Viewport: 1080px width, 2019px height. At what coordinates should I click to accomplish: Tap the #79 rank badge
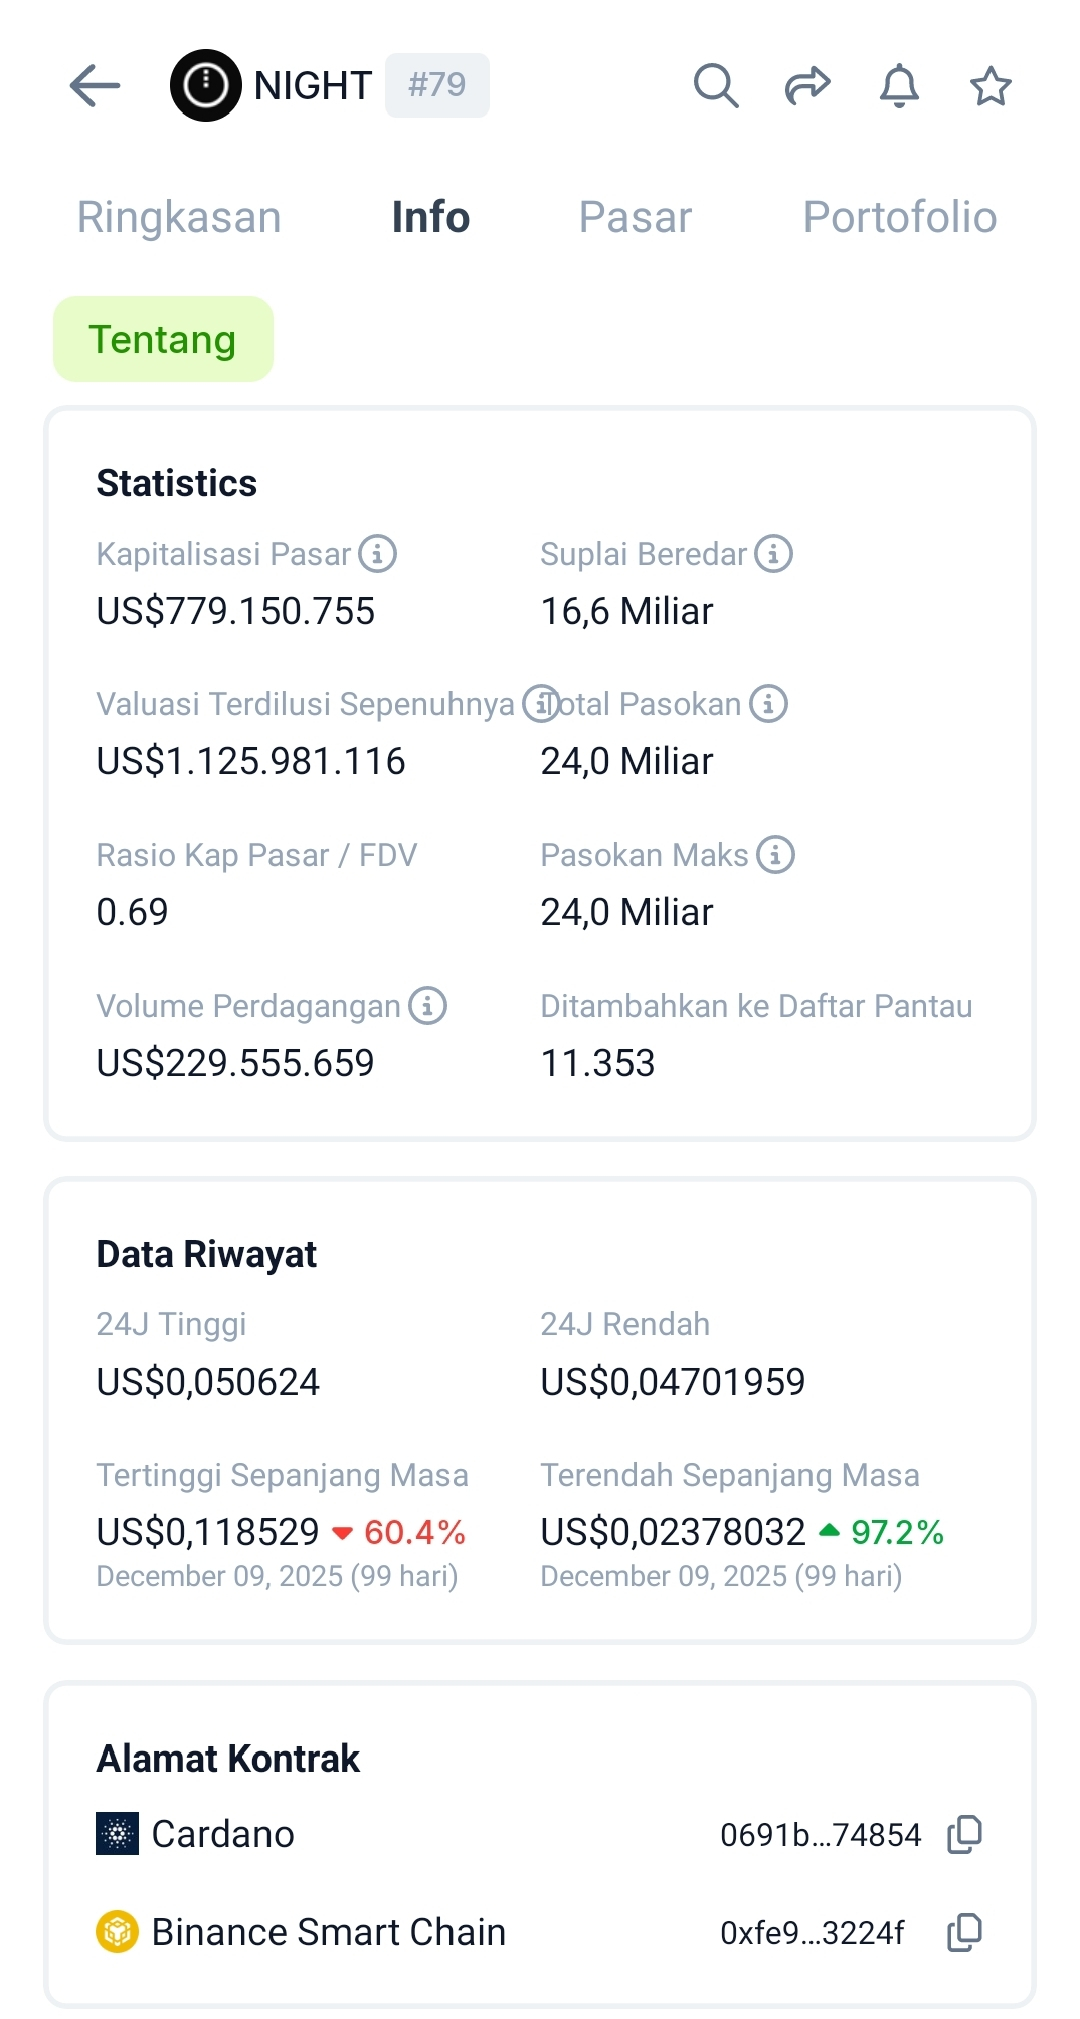pos(437,85)
